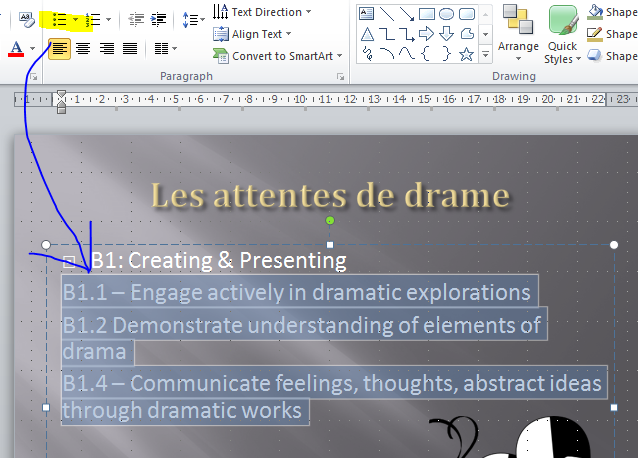
Task: Move the shapes gallery to the next row
Action: tap(485, 34)
